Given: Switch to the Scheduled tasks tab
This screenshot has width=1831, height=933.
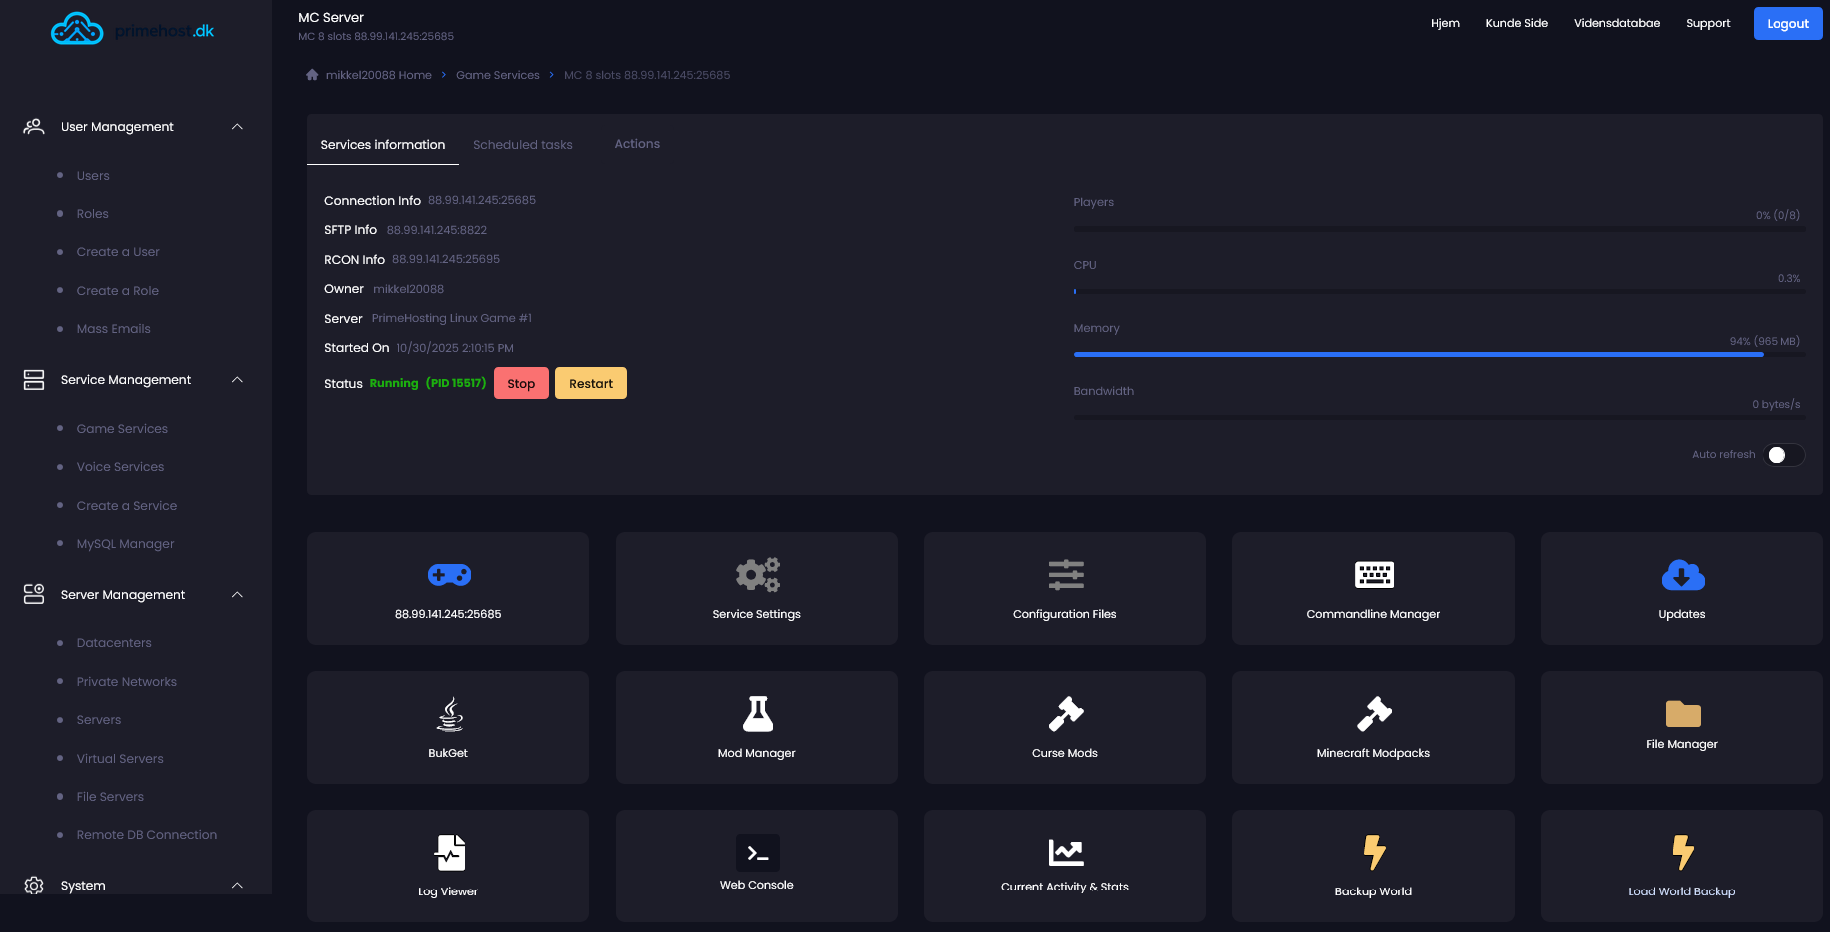Looking at the screenshot, I should (x=522, y=144).
